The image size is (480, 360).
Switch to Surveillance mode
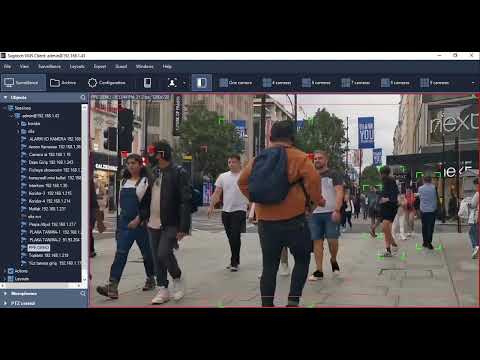click(23, 83)
